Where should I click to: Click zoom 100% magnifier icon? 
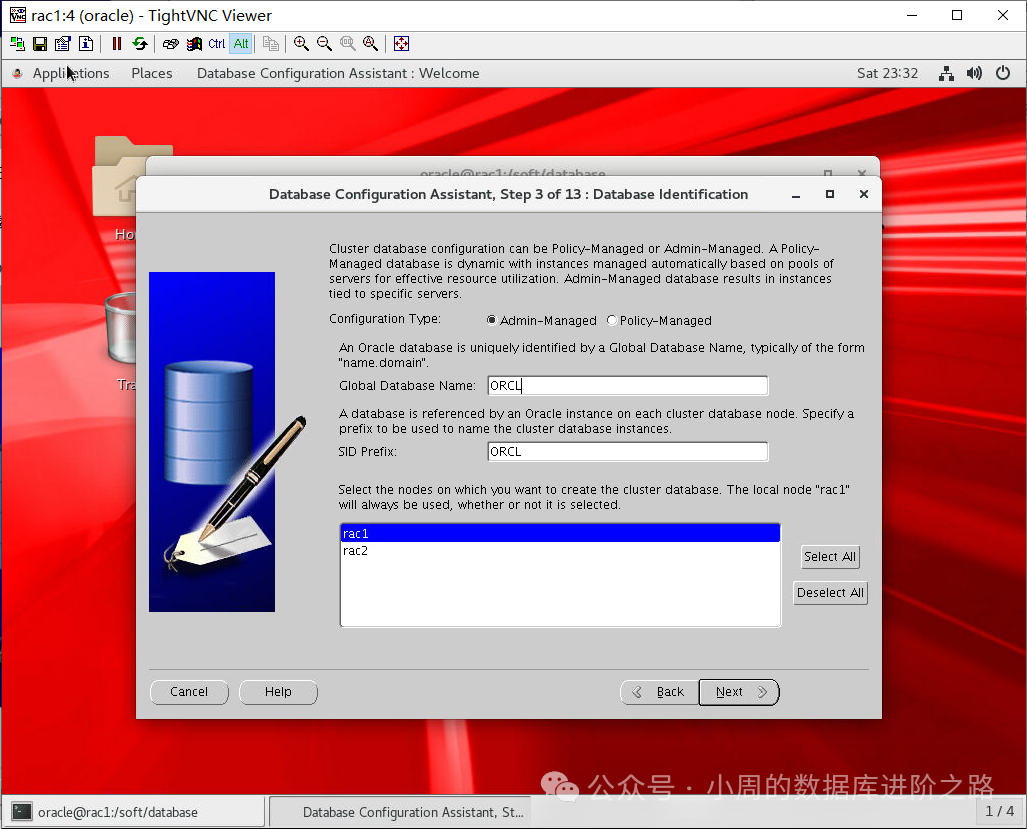point(347,44)
